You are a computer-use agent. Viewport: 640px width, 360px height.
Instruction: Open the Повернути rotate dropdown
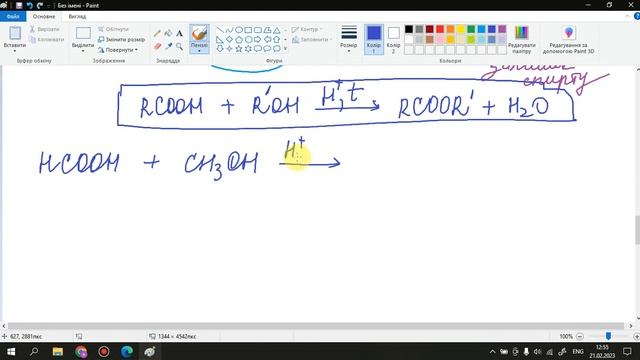click(118, 50)
